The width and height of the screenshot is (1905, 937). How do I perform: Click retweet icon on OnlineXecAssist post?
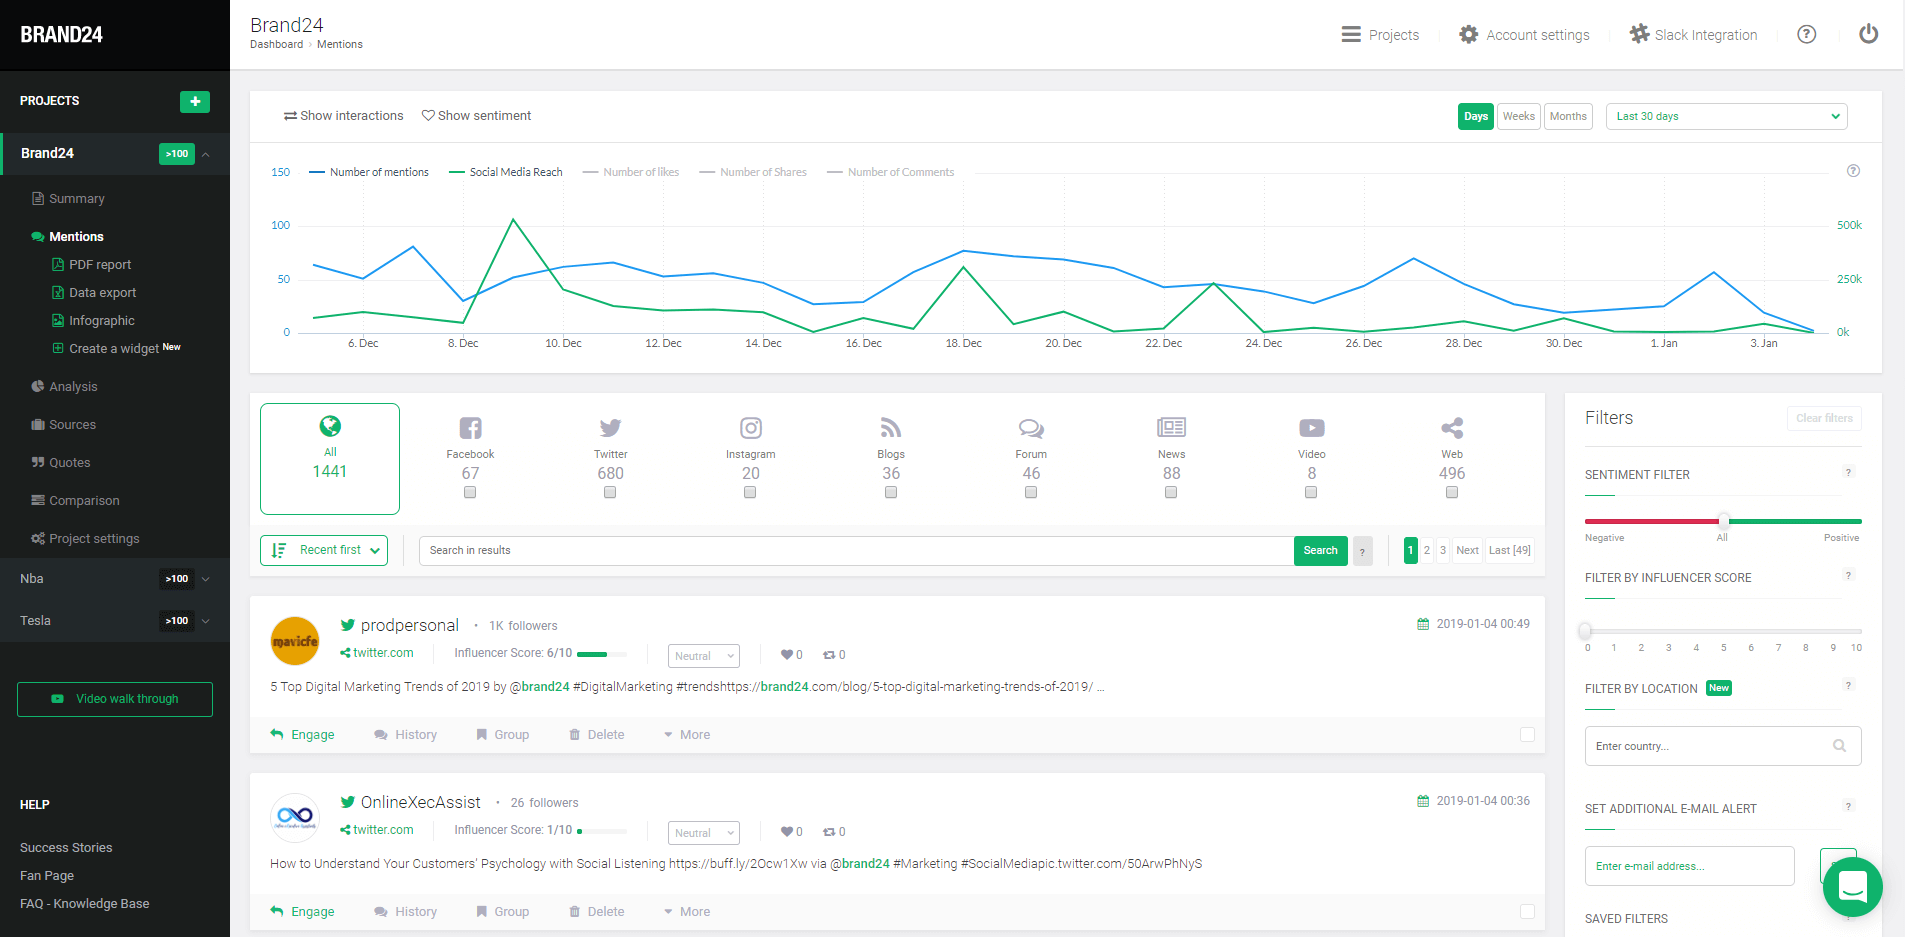(x=829, y=832)
